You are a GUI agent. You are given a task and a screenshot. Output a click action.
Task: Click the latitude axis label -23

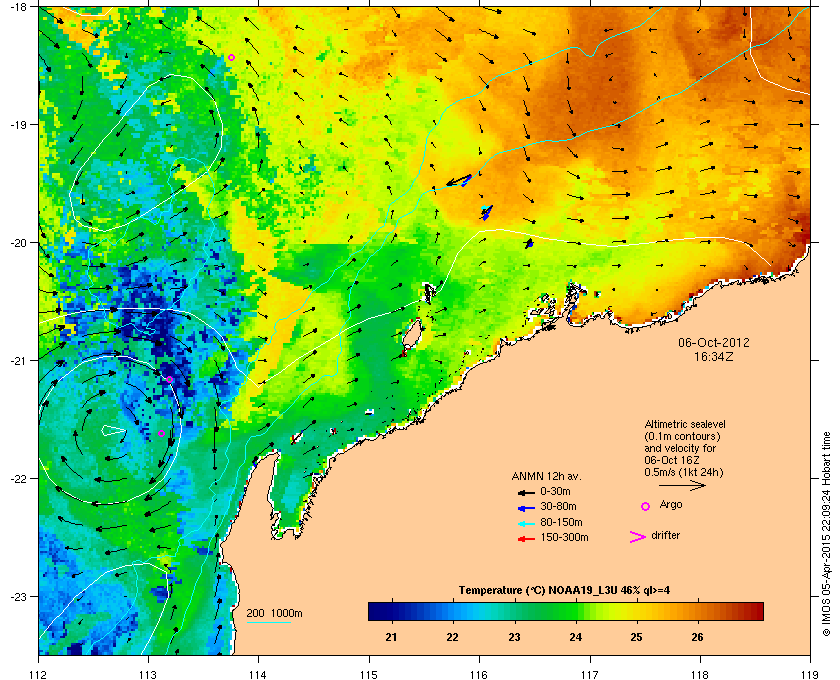(19, 596)
